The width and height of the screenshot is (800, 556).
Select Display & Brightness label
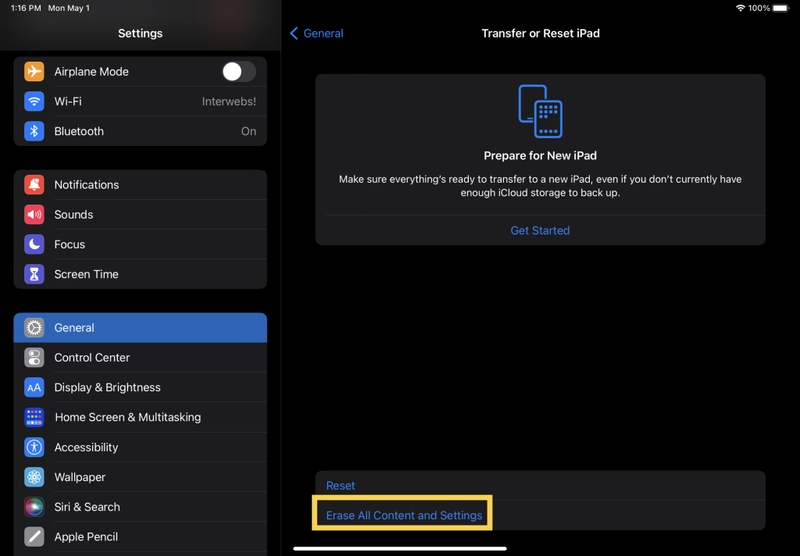(108, 388)
